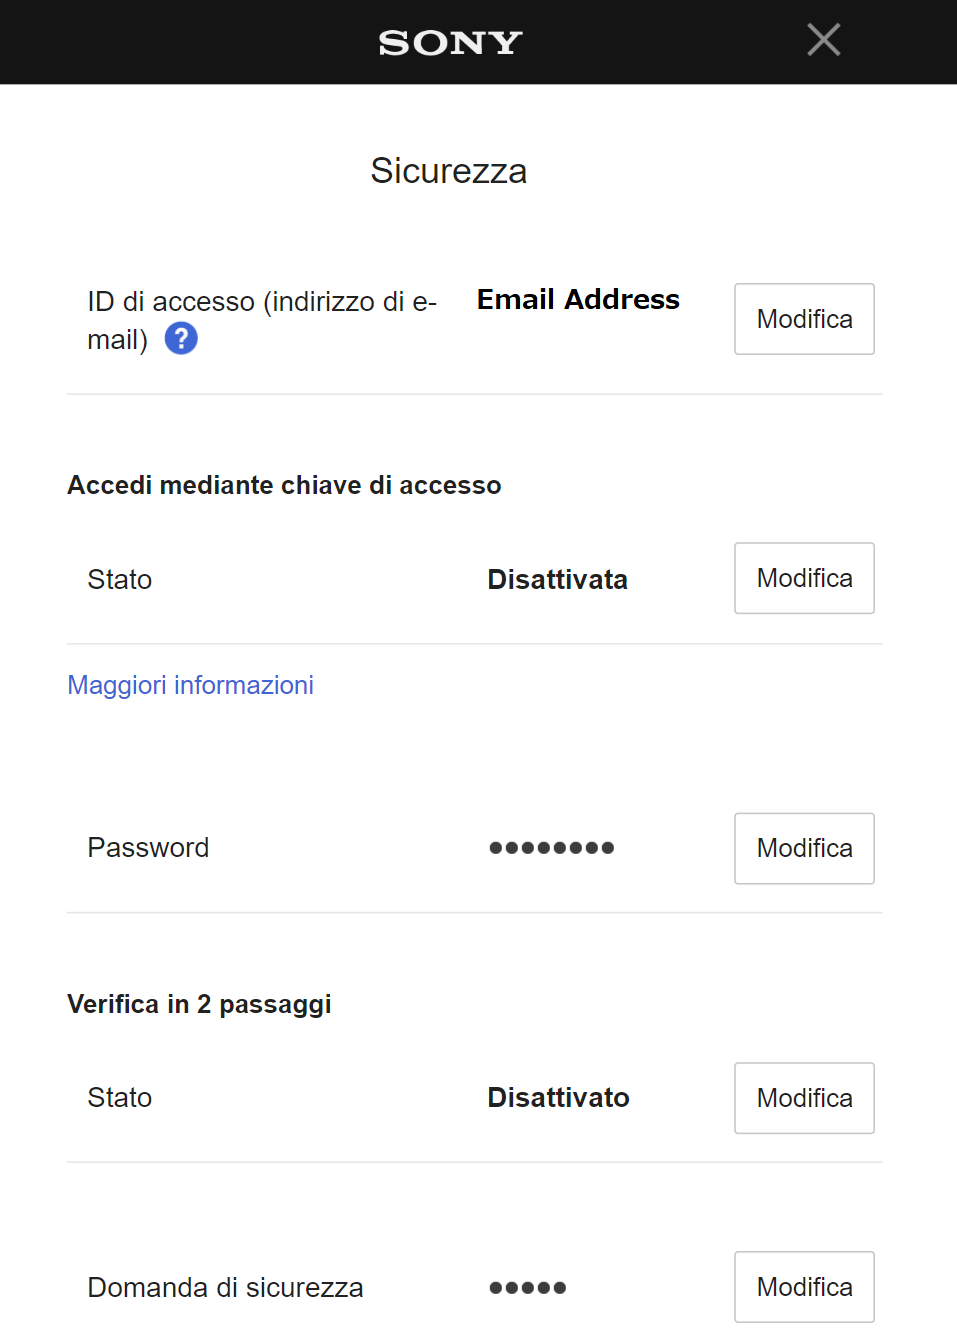The image size is (957, 1337).
Task: Click the masked dots in the Password row
Action: 551,848
